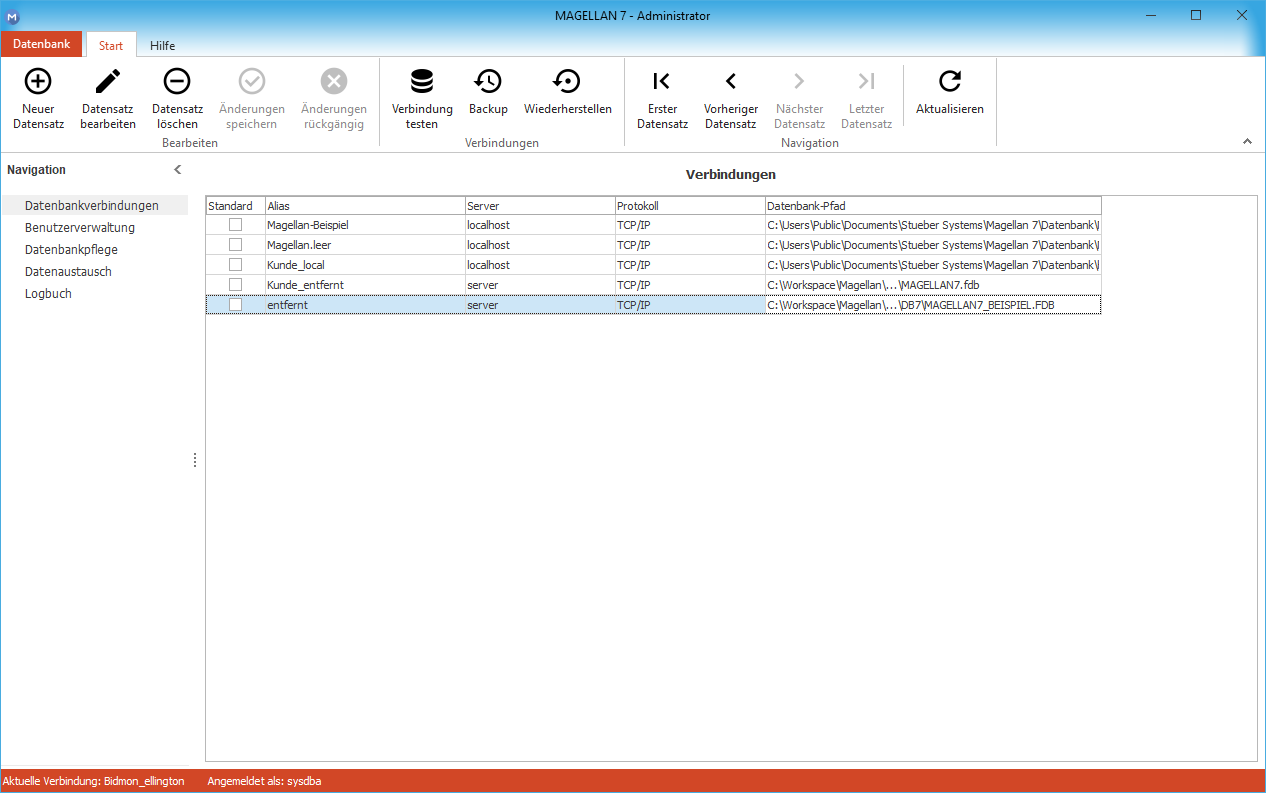Go to Vorheriger Datensatz
Screen dimensions: 1266x793
(x=731, y=81)
